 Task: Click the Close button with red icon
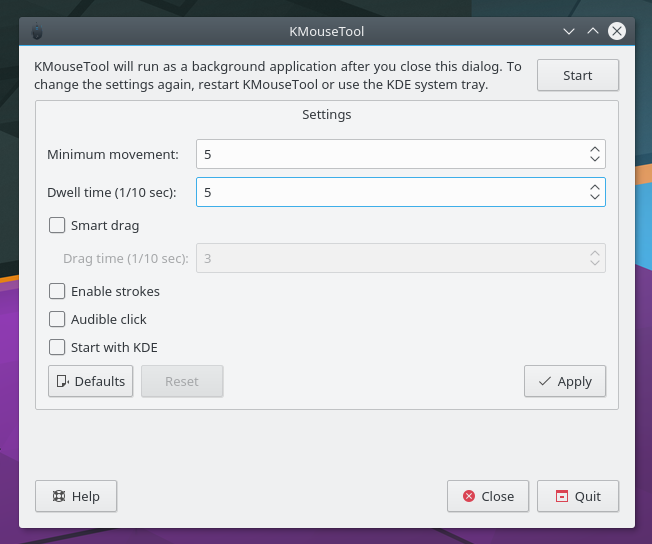click(x=487, y=496)
